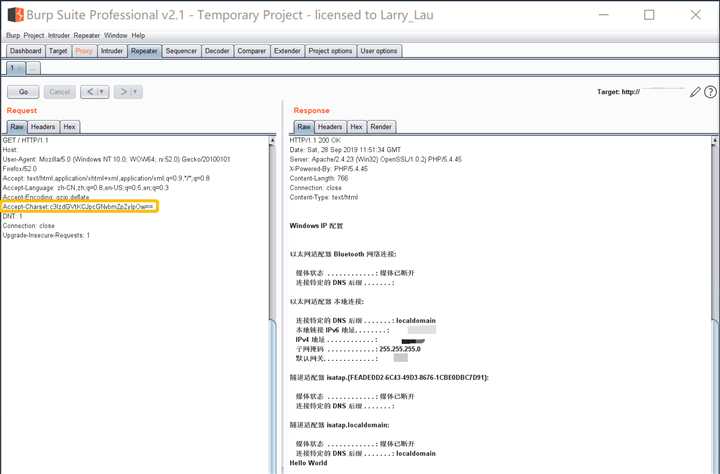The height and width of the screenshot is (474, 720).
Task: Open the Burp menu
Action: 13,35
